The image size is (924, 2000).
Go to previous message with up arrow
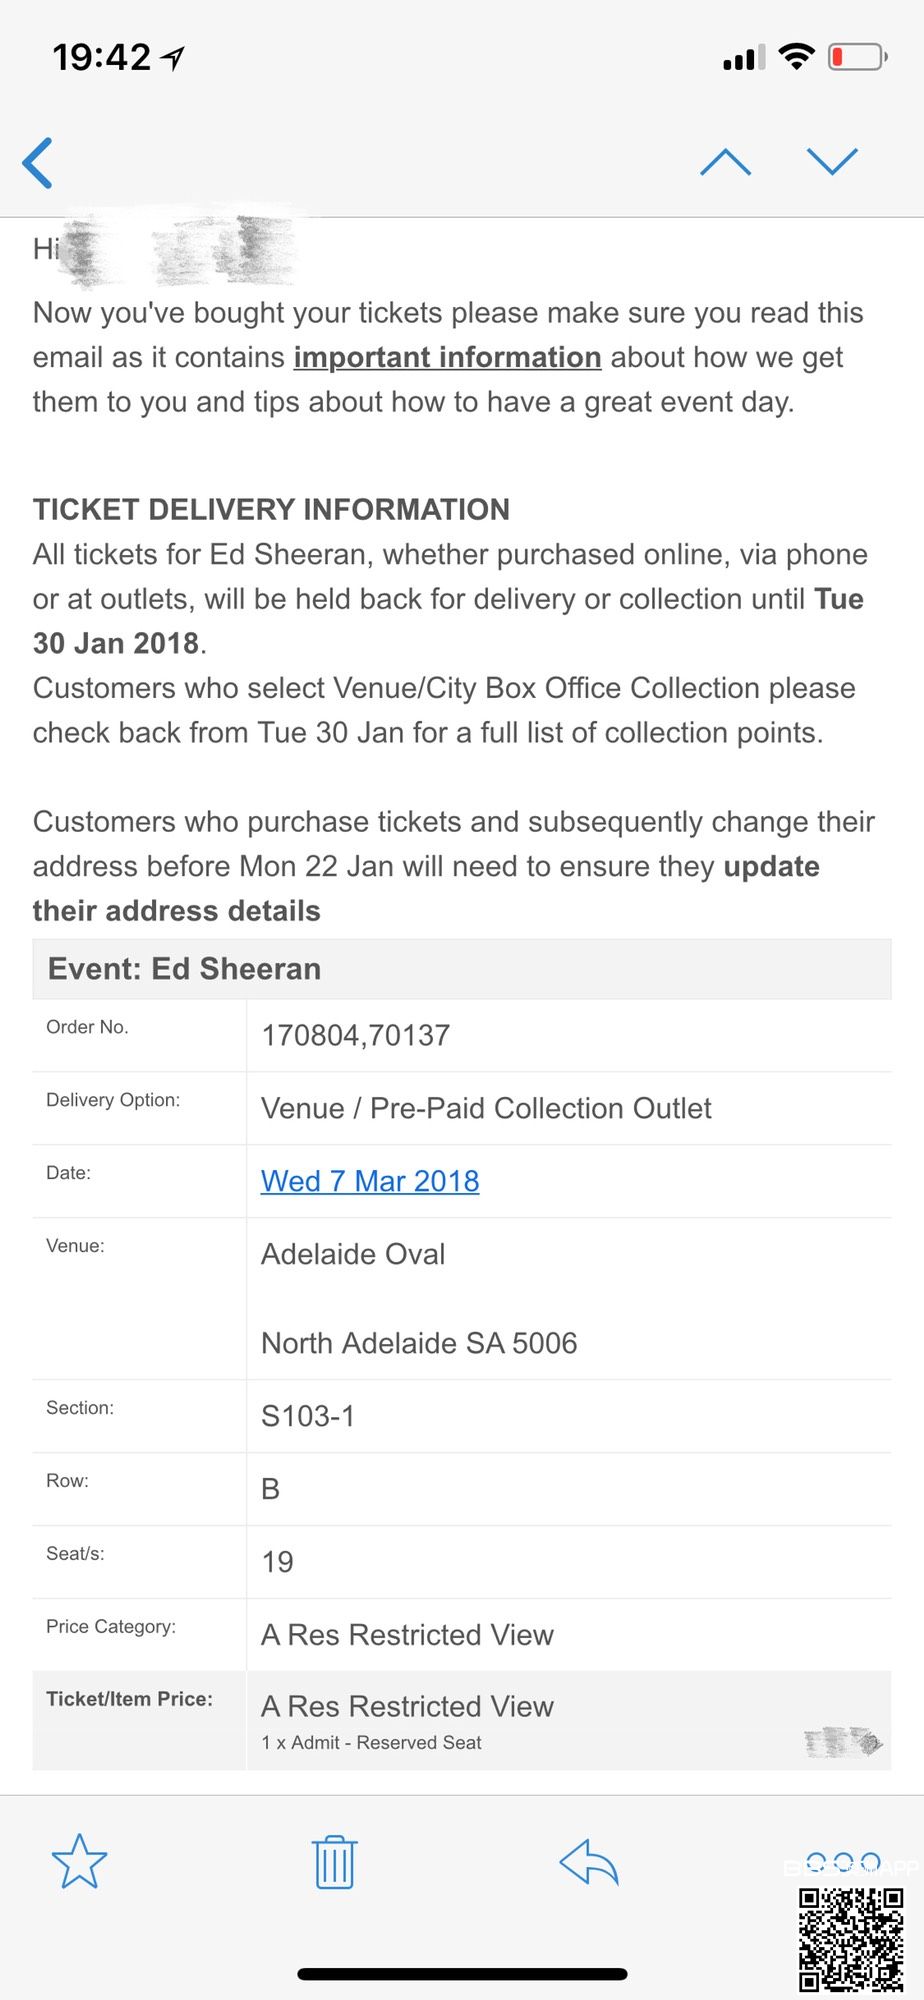(725, 162)
